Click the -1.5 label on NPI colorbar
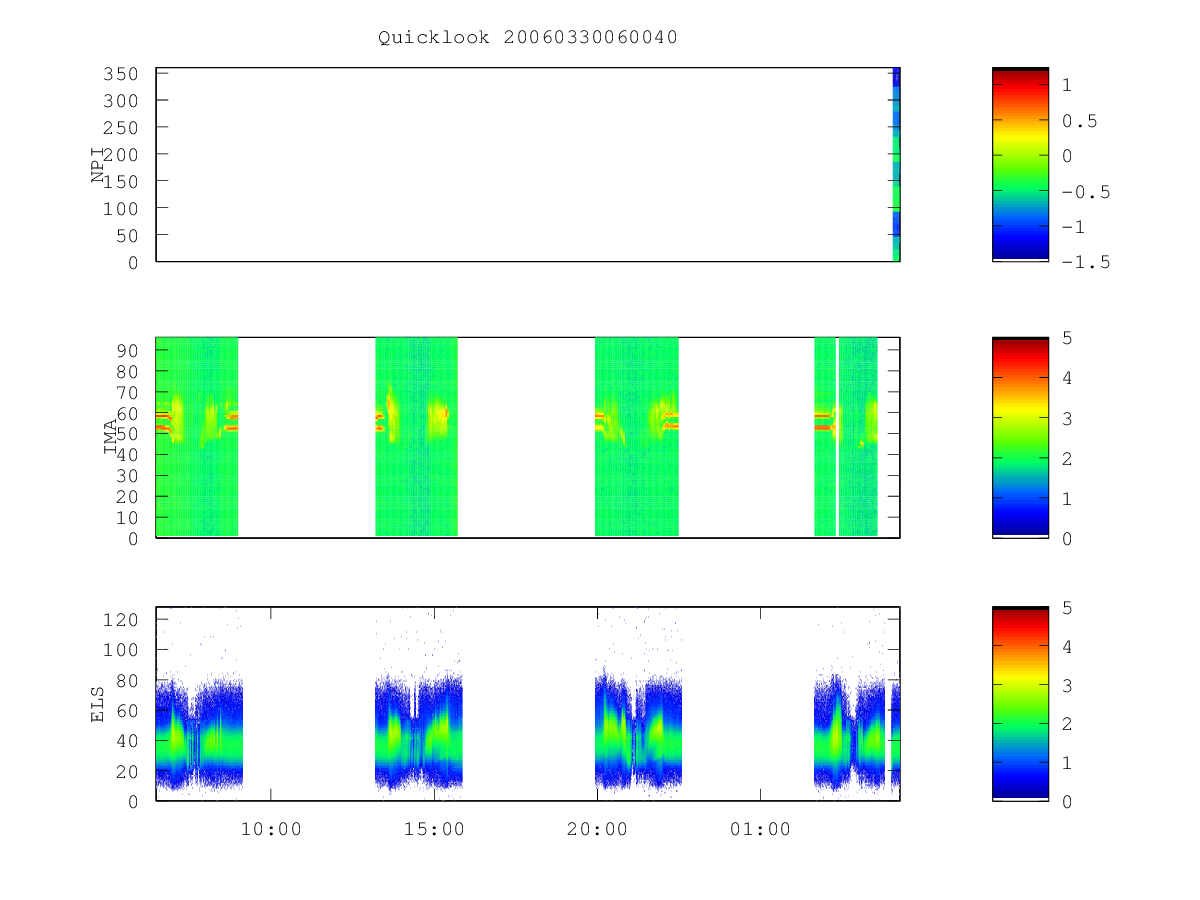Image resolution: width=1200 pixels, height=900 pixels. coord(1086,262)
